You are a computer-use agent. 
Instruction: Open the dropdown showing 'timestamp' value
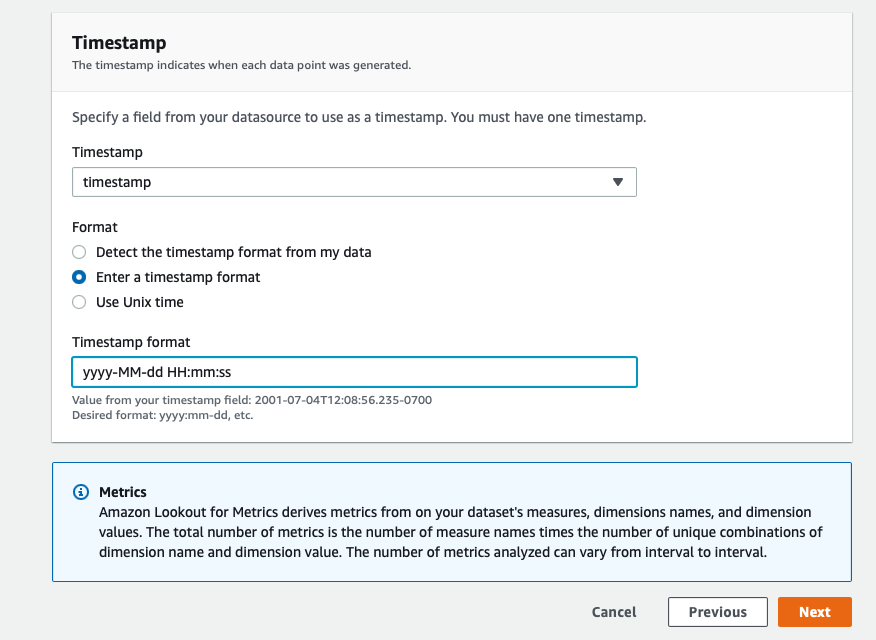coord(354,182)
